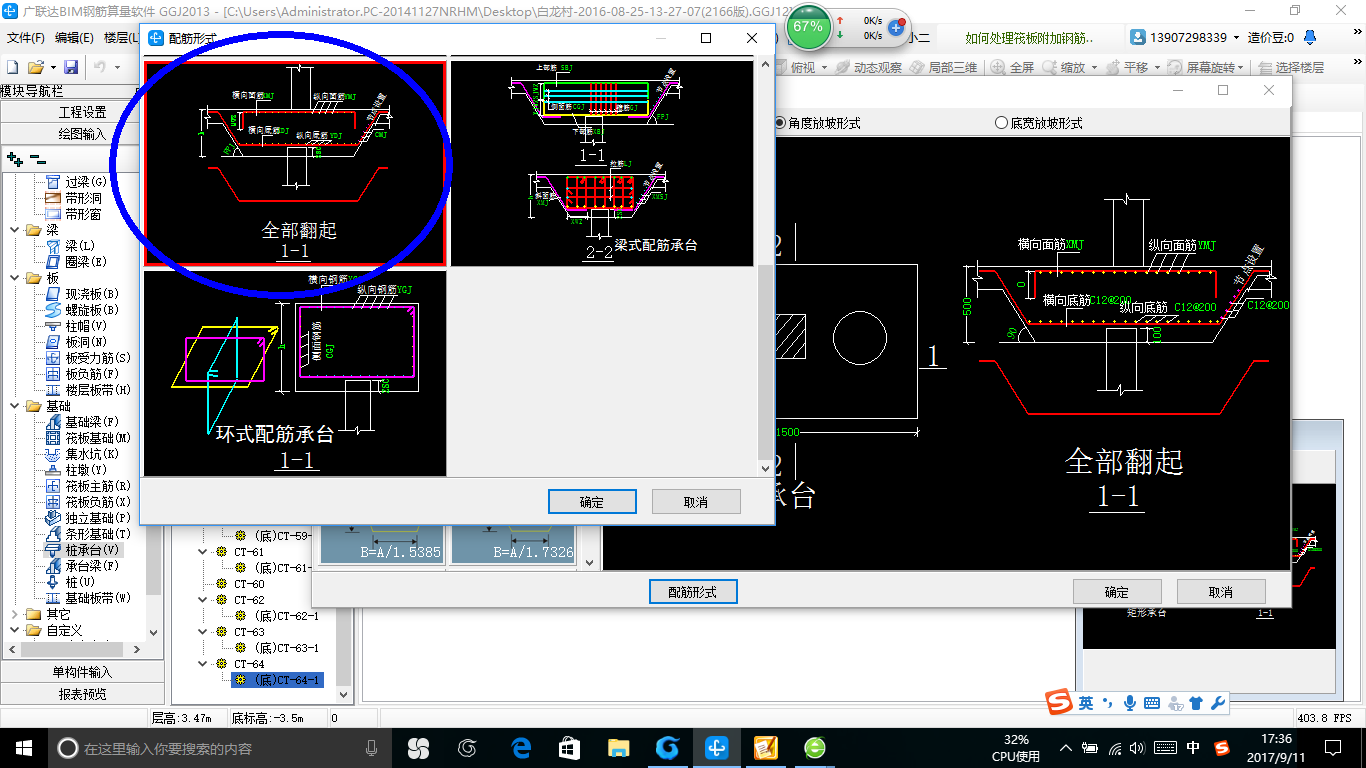Click the expand-all plus icon in navigator
Screen dimensions: 1366x768
pyautogui.click(x=14, y=158)
